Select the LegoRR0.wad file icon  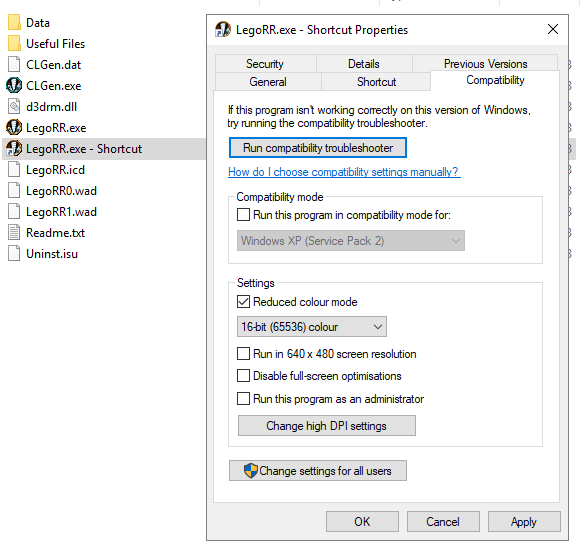pos(14,191)
